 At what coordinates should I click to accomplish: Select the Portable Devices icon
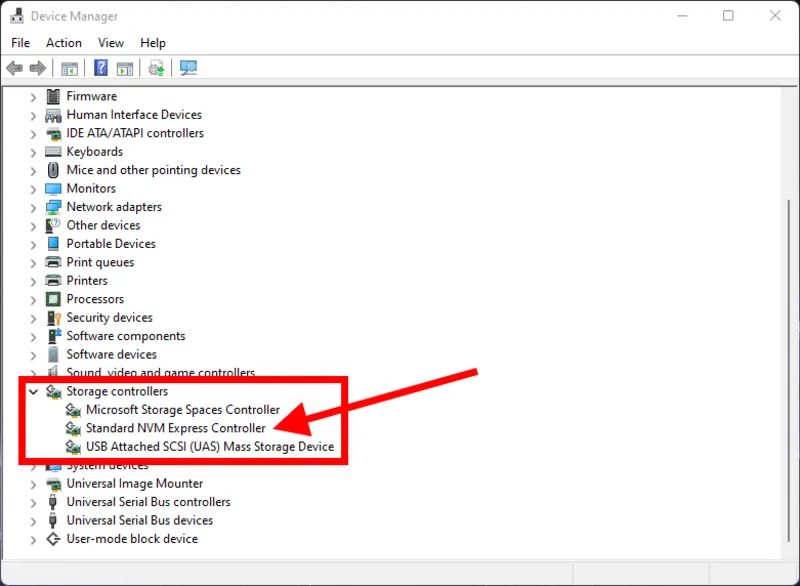coord(53,244)
